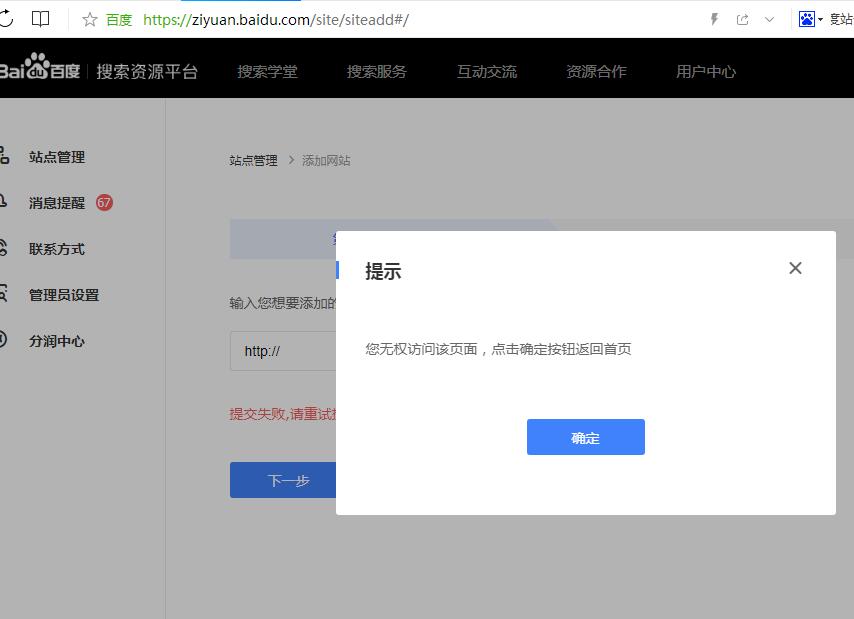
Task: Select the 百度 label in the address bar
Action: 118,18
